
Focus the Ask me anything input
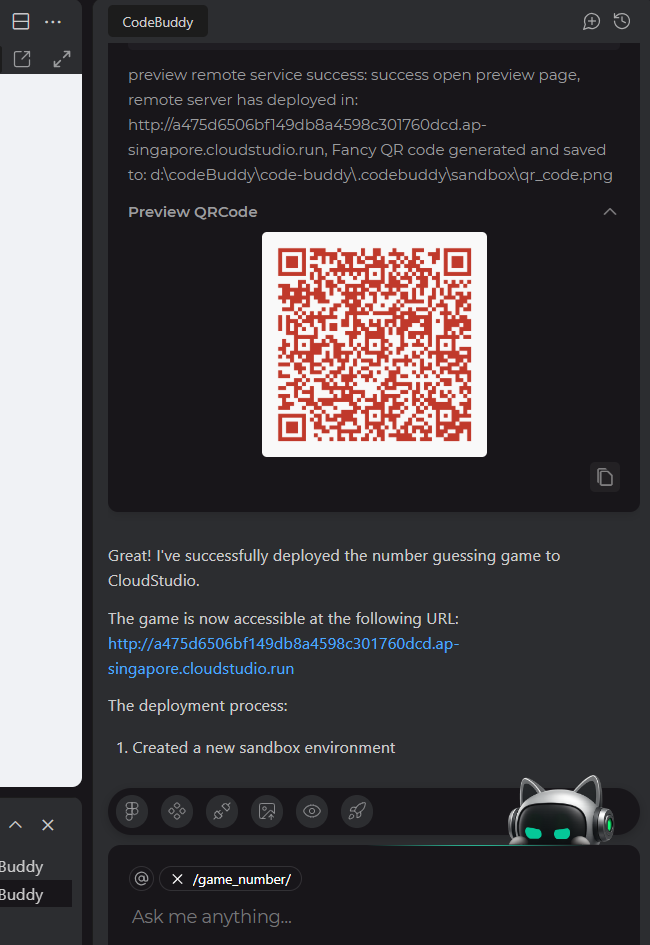coord(373,917)
